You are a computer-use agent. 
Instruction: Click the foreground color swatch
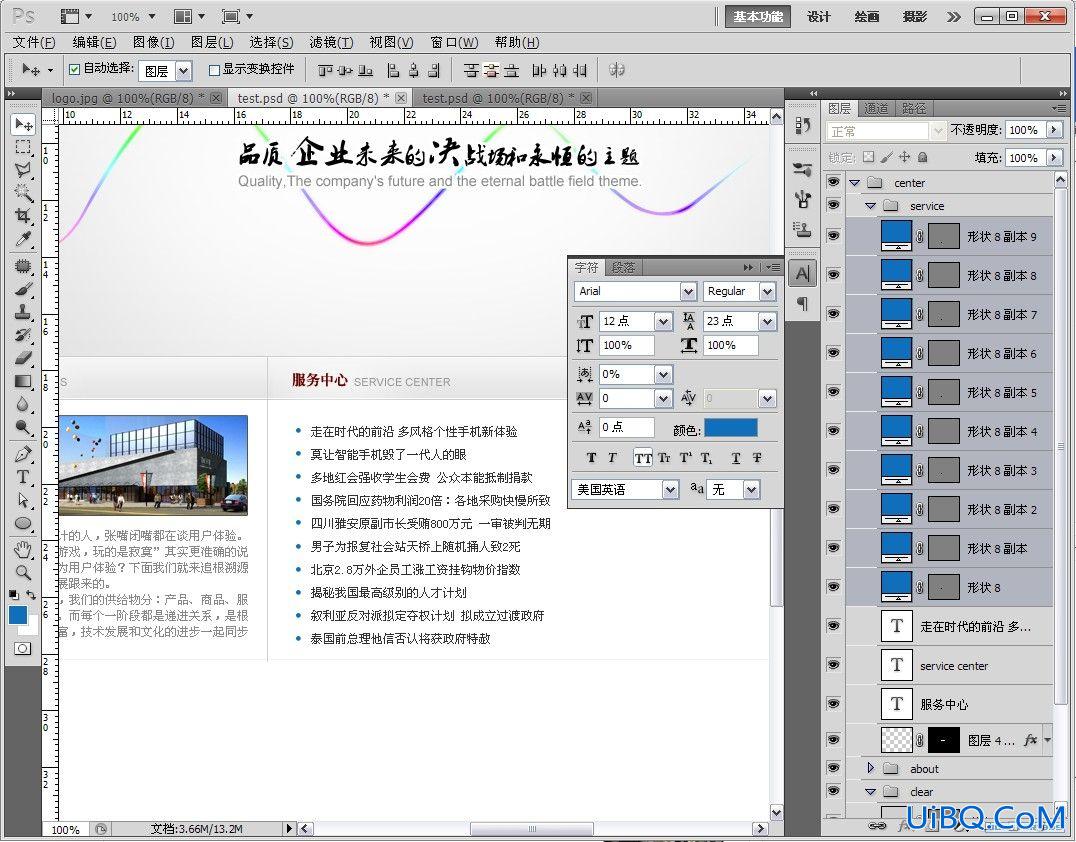[18, 615]
